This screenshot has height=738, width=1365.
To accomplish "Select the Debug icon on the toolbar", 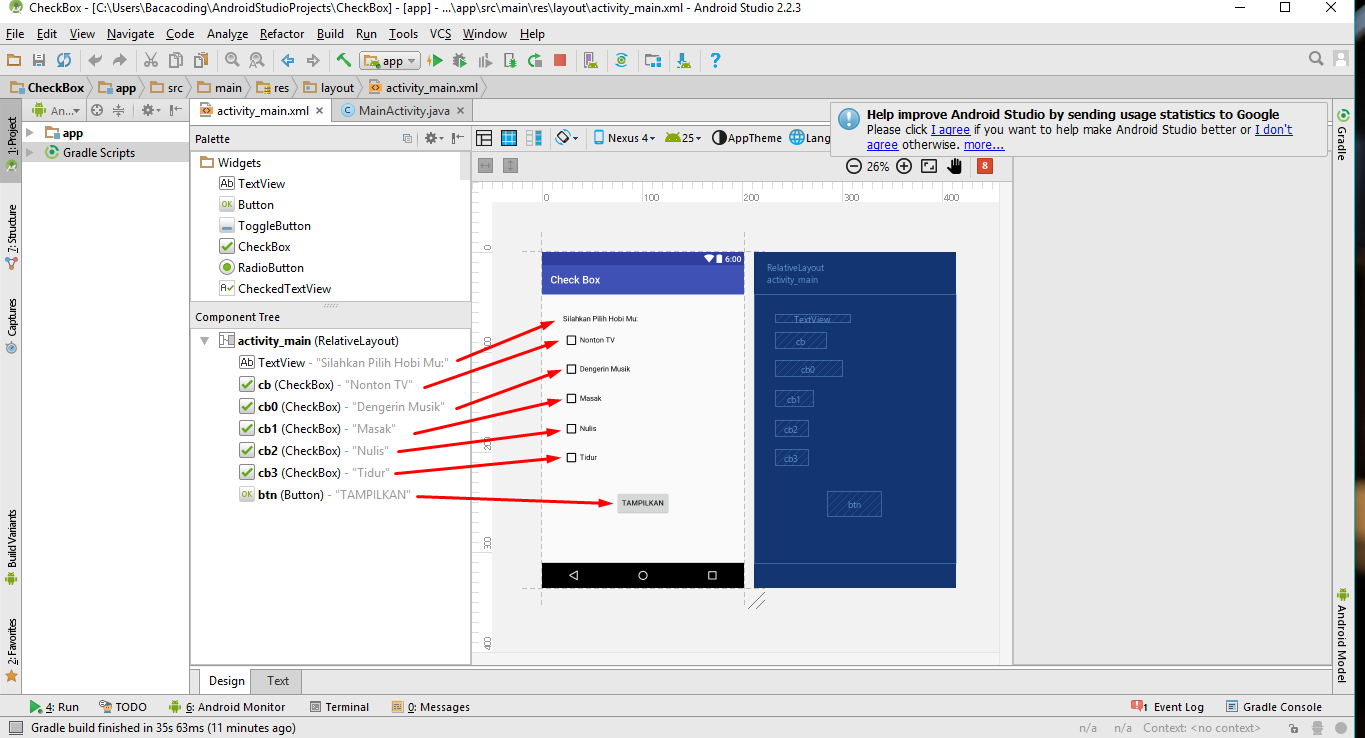I will tap(459, 60).
